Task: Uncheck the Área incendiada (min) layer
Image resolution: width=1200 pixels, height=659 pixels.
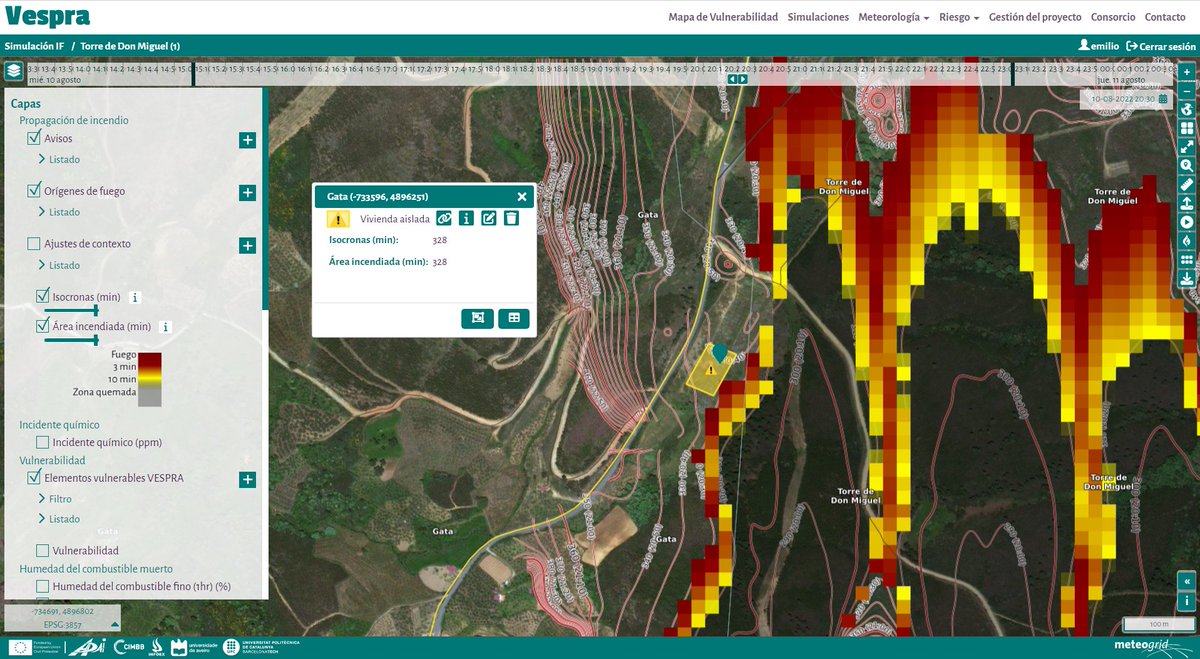Action: [43, 325]
